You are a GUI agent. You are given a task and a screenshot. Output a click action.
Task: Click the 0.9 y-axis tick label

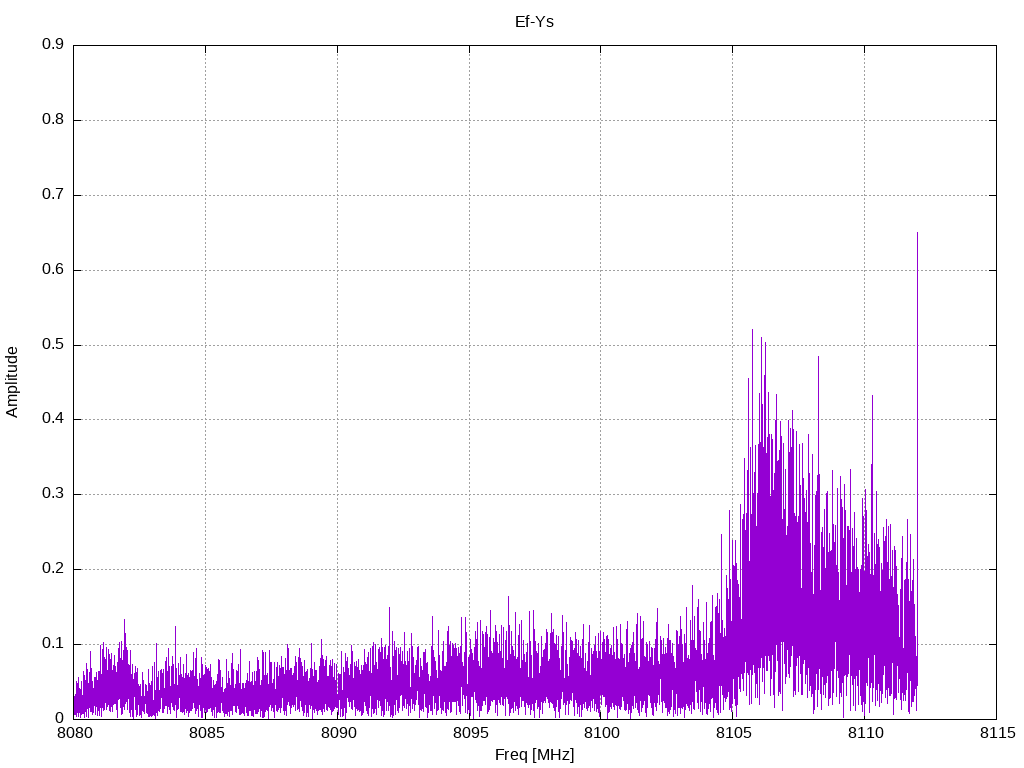click(53, 45)
